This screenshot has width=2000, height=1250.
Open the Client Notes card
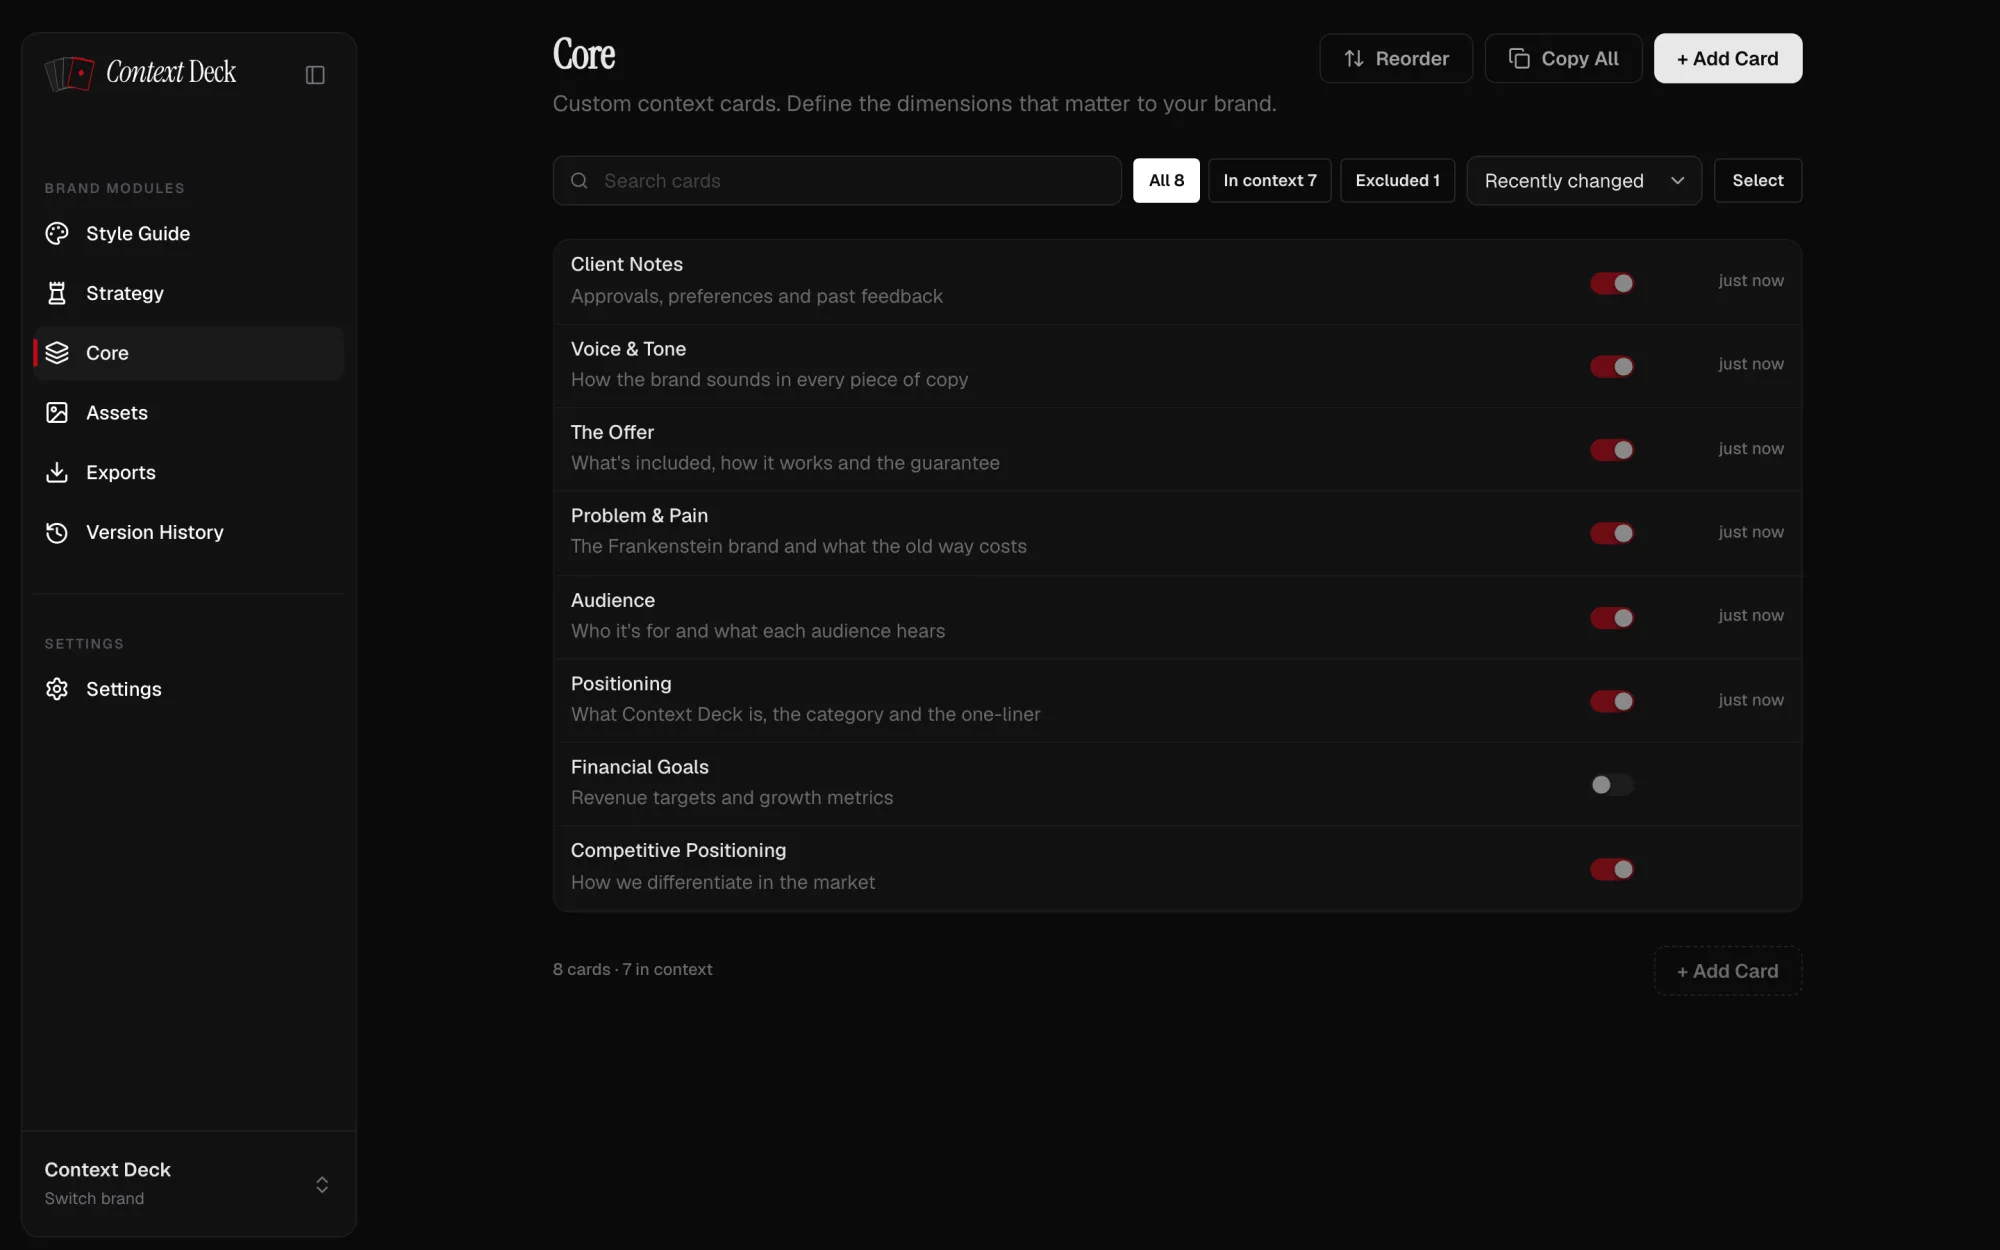click(1177, 282)
